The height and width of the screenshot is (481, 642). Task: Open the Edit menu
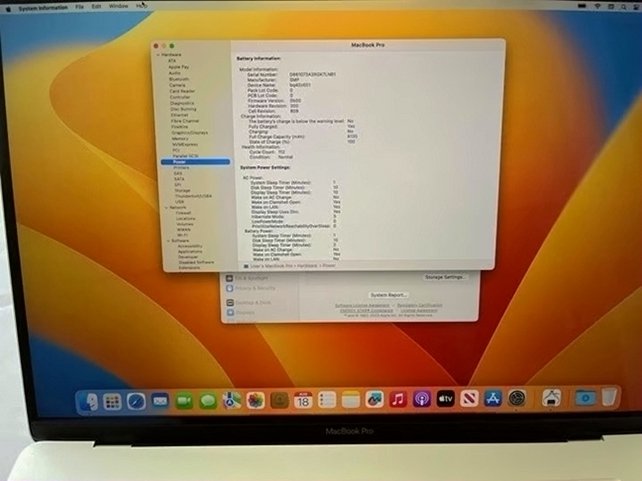coord(96,7)
